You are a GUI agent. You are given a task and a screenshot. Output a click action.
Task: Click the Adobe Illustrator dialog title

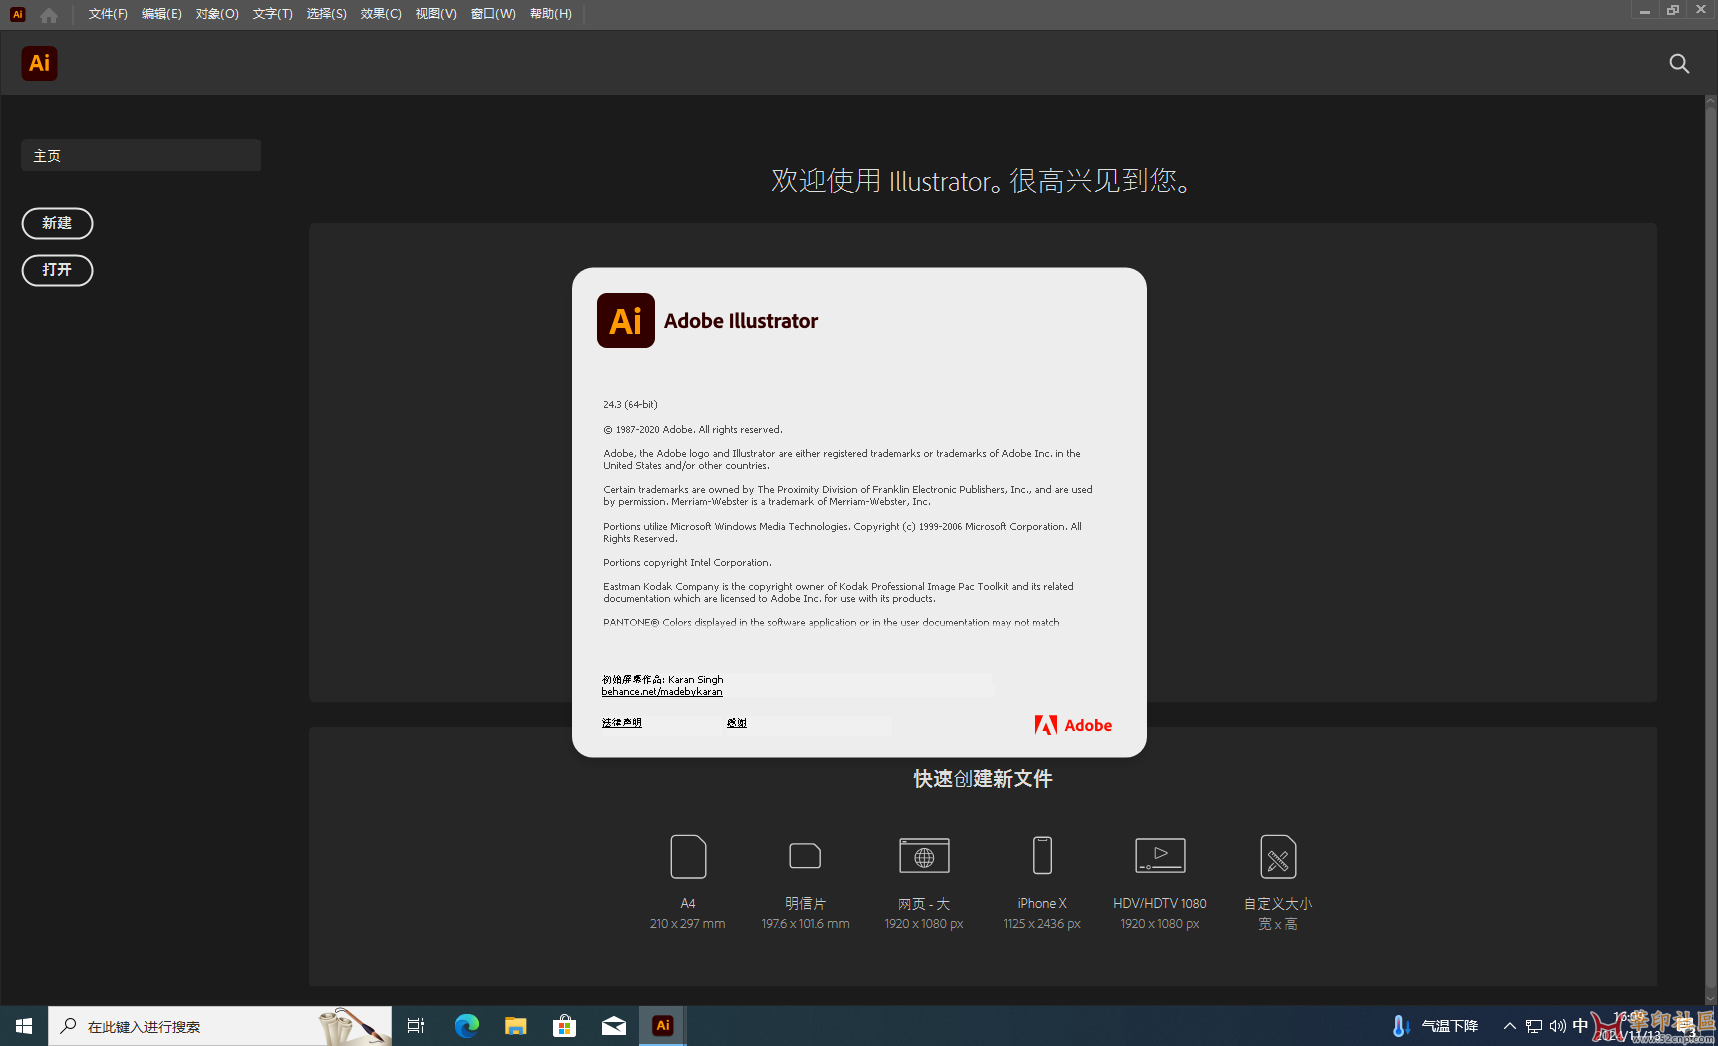[x=741, y=321]
